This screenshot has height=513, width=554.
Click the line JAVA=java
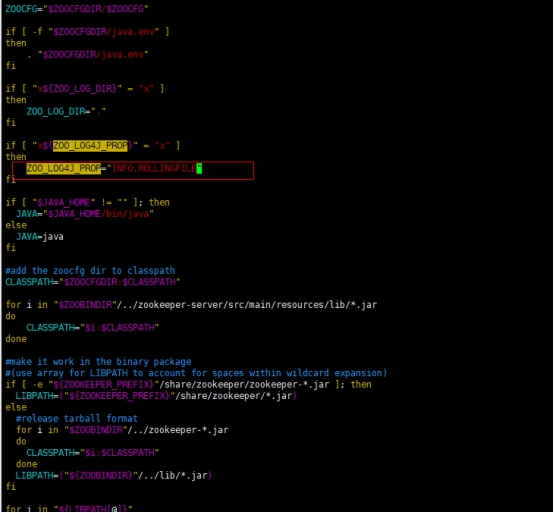point(40,236)
